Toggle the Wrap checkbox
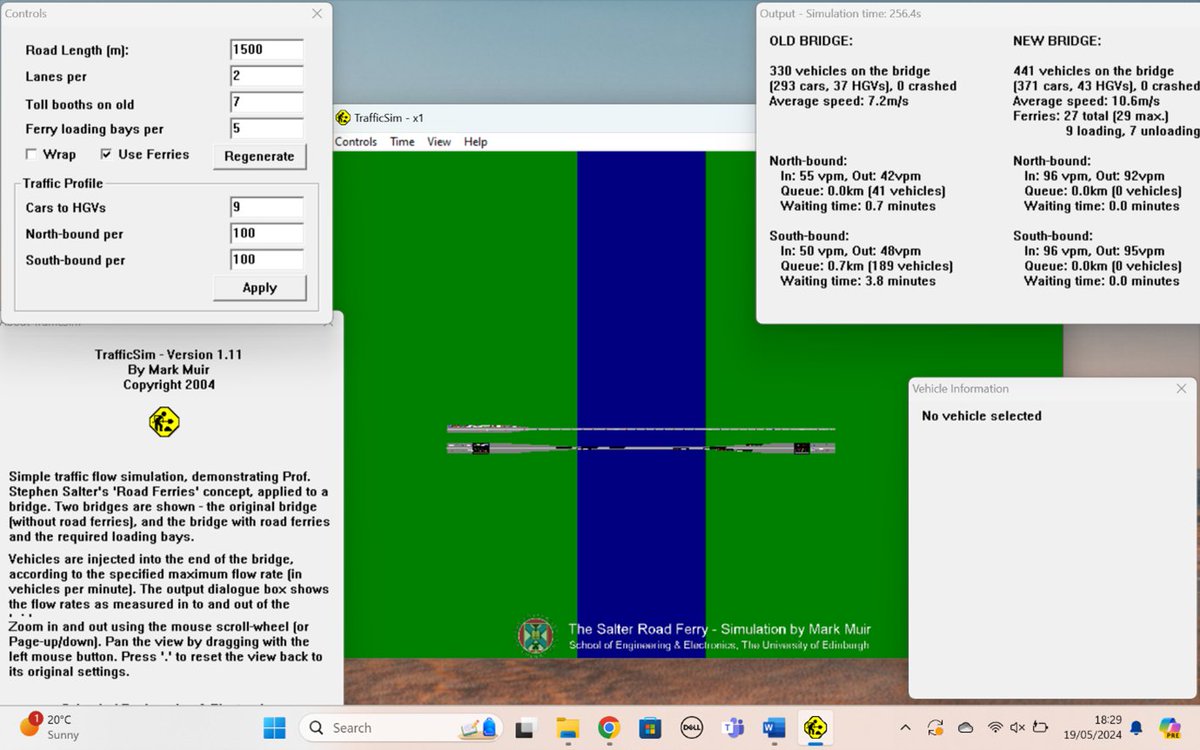The width and height of the screenshot is (1200, 750). tap(32, 154)
